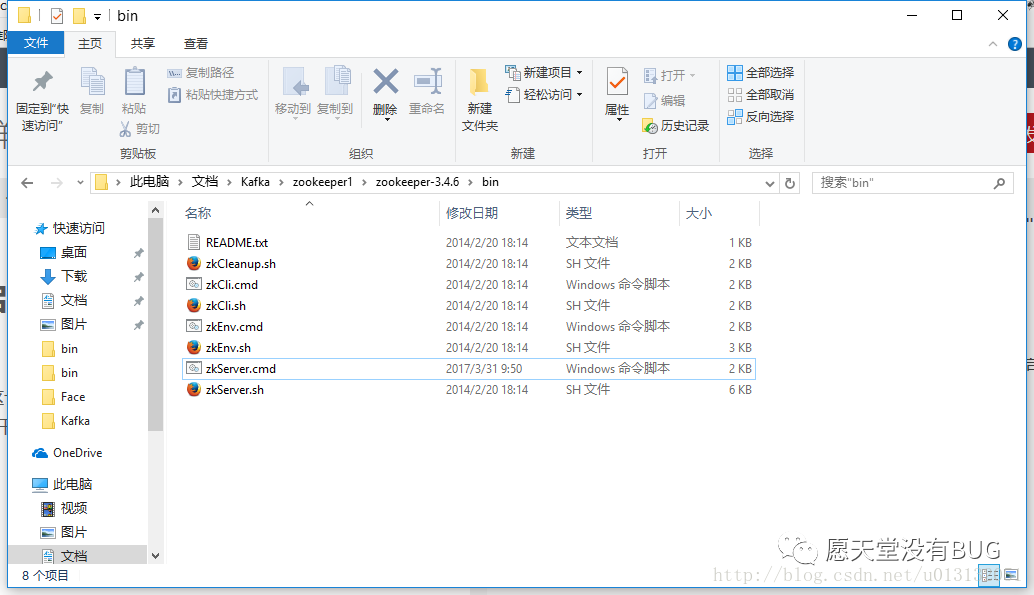Click zookeeper1 in the address breadcrumb

[x=322, y=182]
